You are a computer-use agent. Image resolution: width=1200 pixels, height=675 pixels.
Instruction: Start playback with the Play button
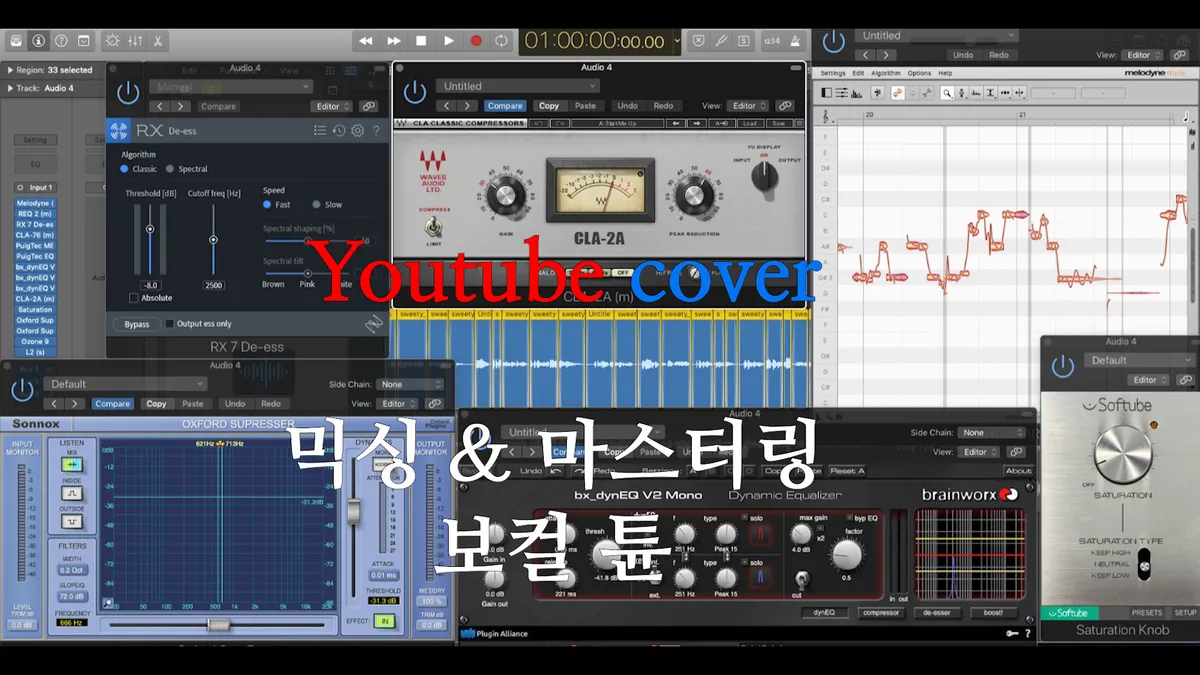pos(449,41)
